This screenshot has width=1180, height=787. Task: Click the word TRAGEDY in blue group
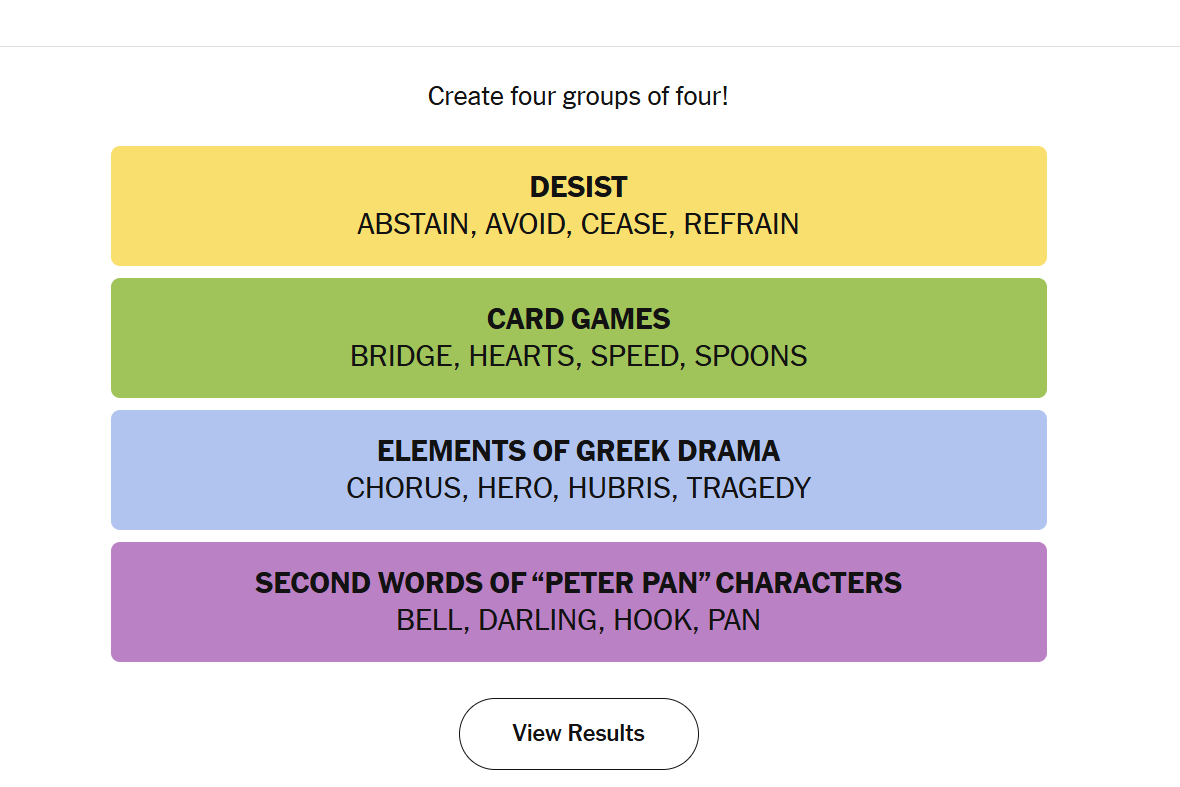click(x=749, y=488)
